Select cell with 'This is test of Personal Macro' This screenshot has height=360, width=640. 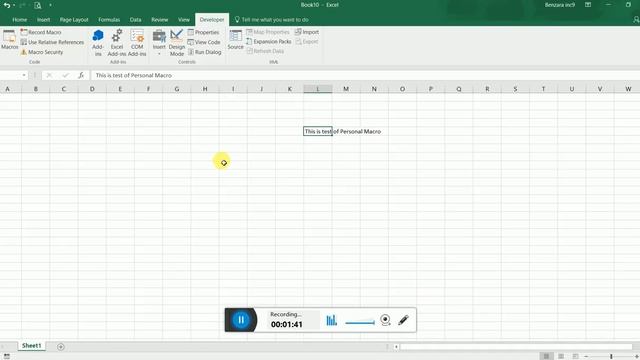[x=318, y=131]
